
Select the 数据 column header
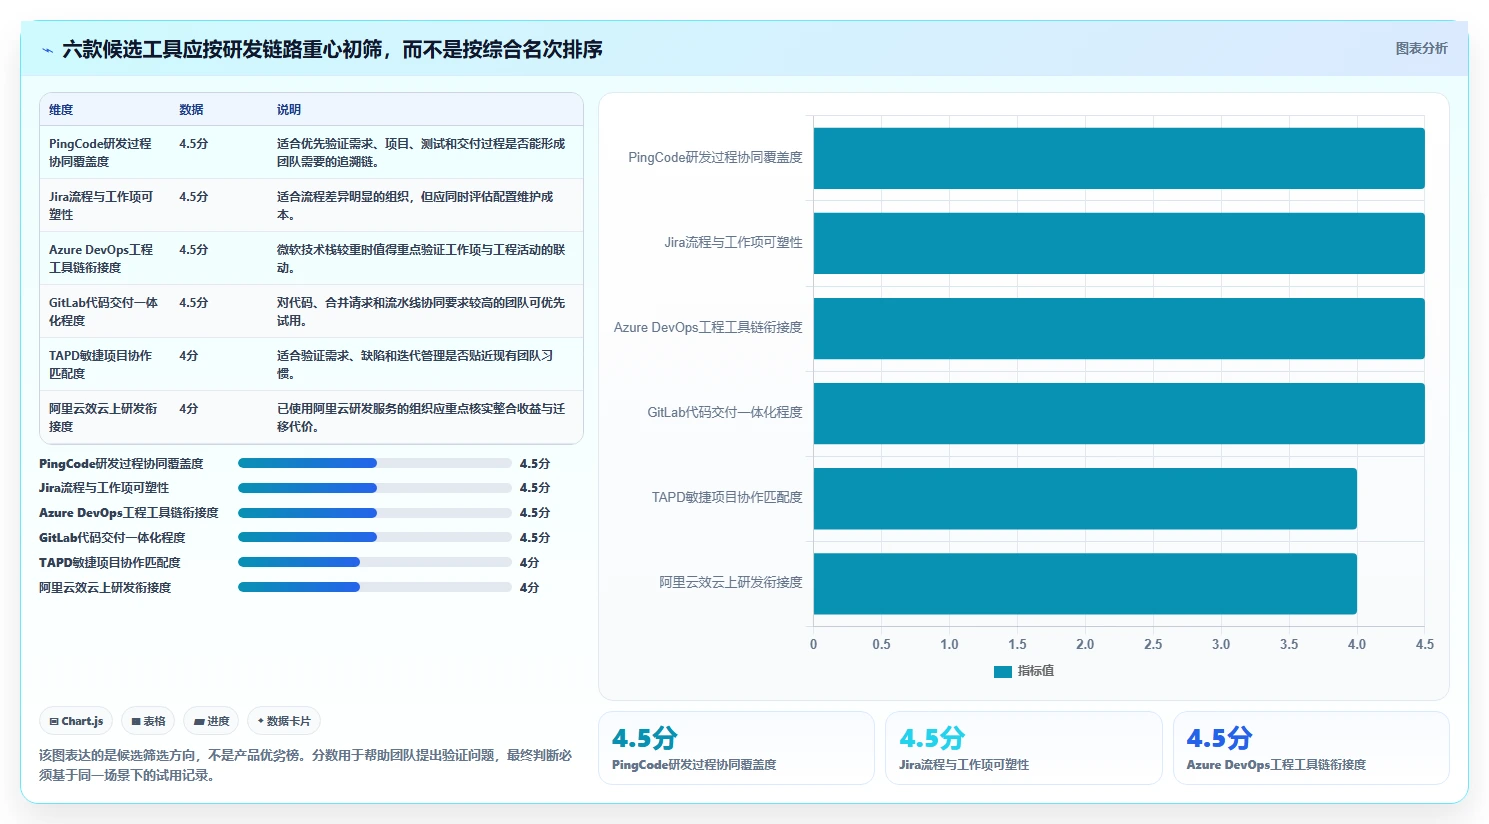click(x=191, y=110)
